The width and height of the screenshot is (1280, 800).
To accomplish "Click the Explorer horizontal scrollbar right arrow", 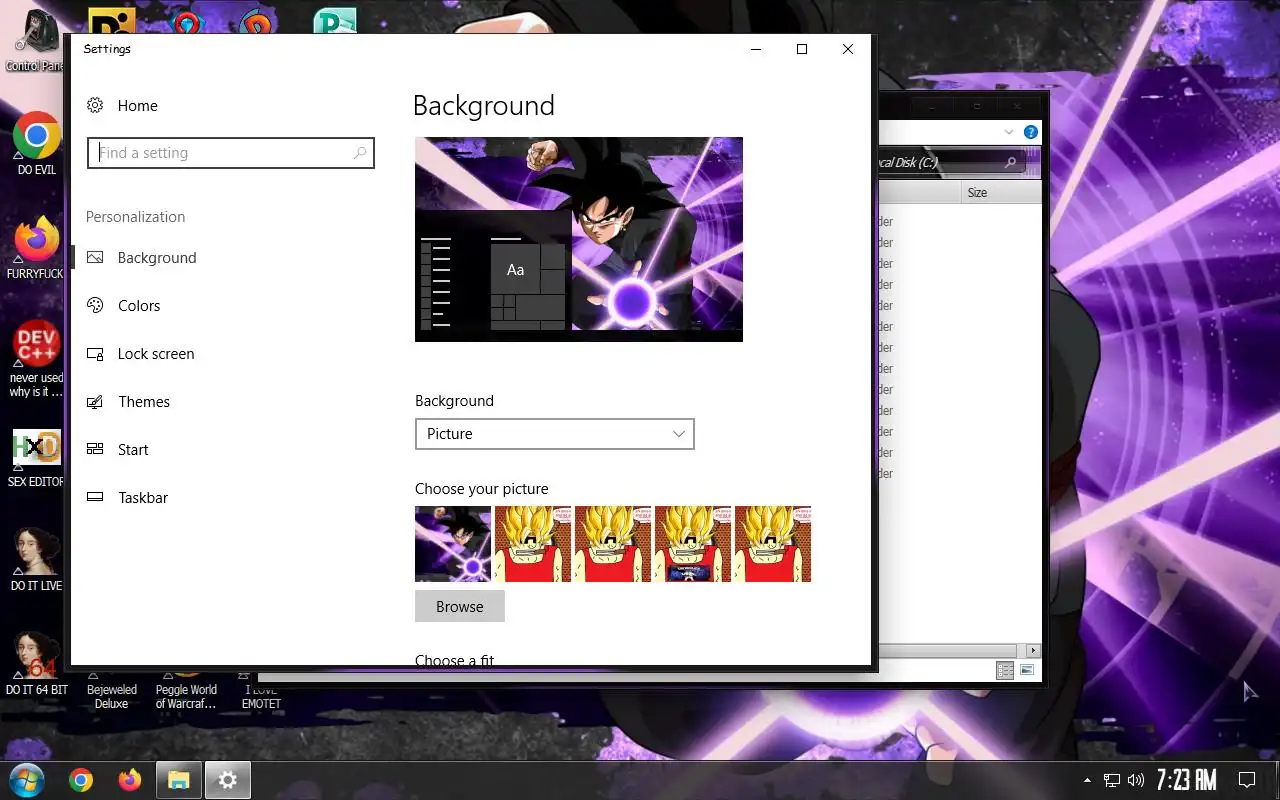I will coord(1034,650).
